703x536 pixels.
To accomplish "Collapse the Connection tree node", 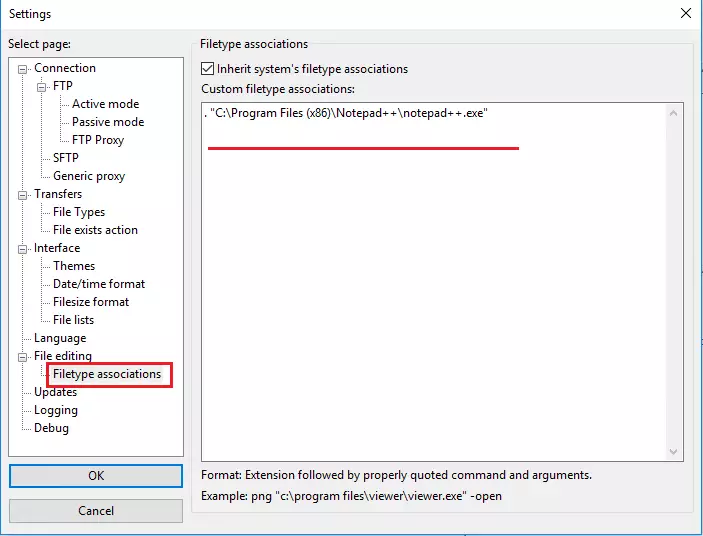I will coord(22,69).
